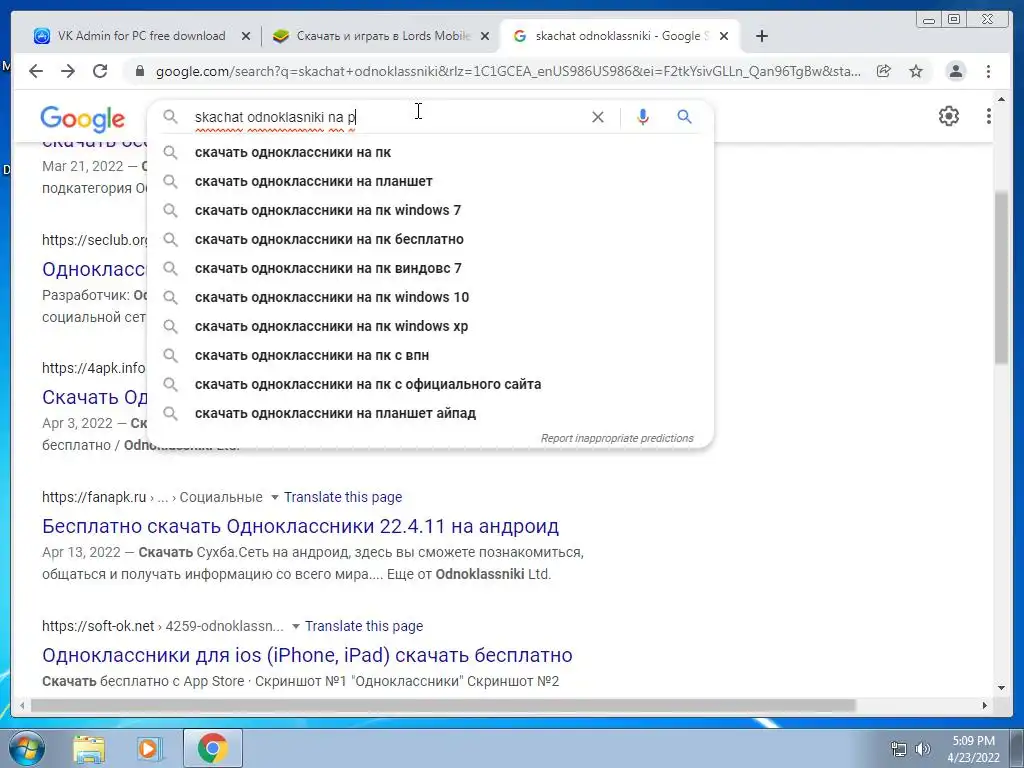Translate the soft-ok.net result page

point(364,626)
